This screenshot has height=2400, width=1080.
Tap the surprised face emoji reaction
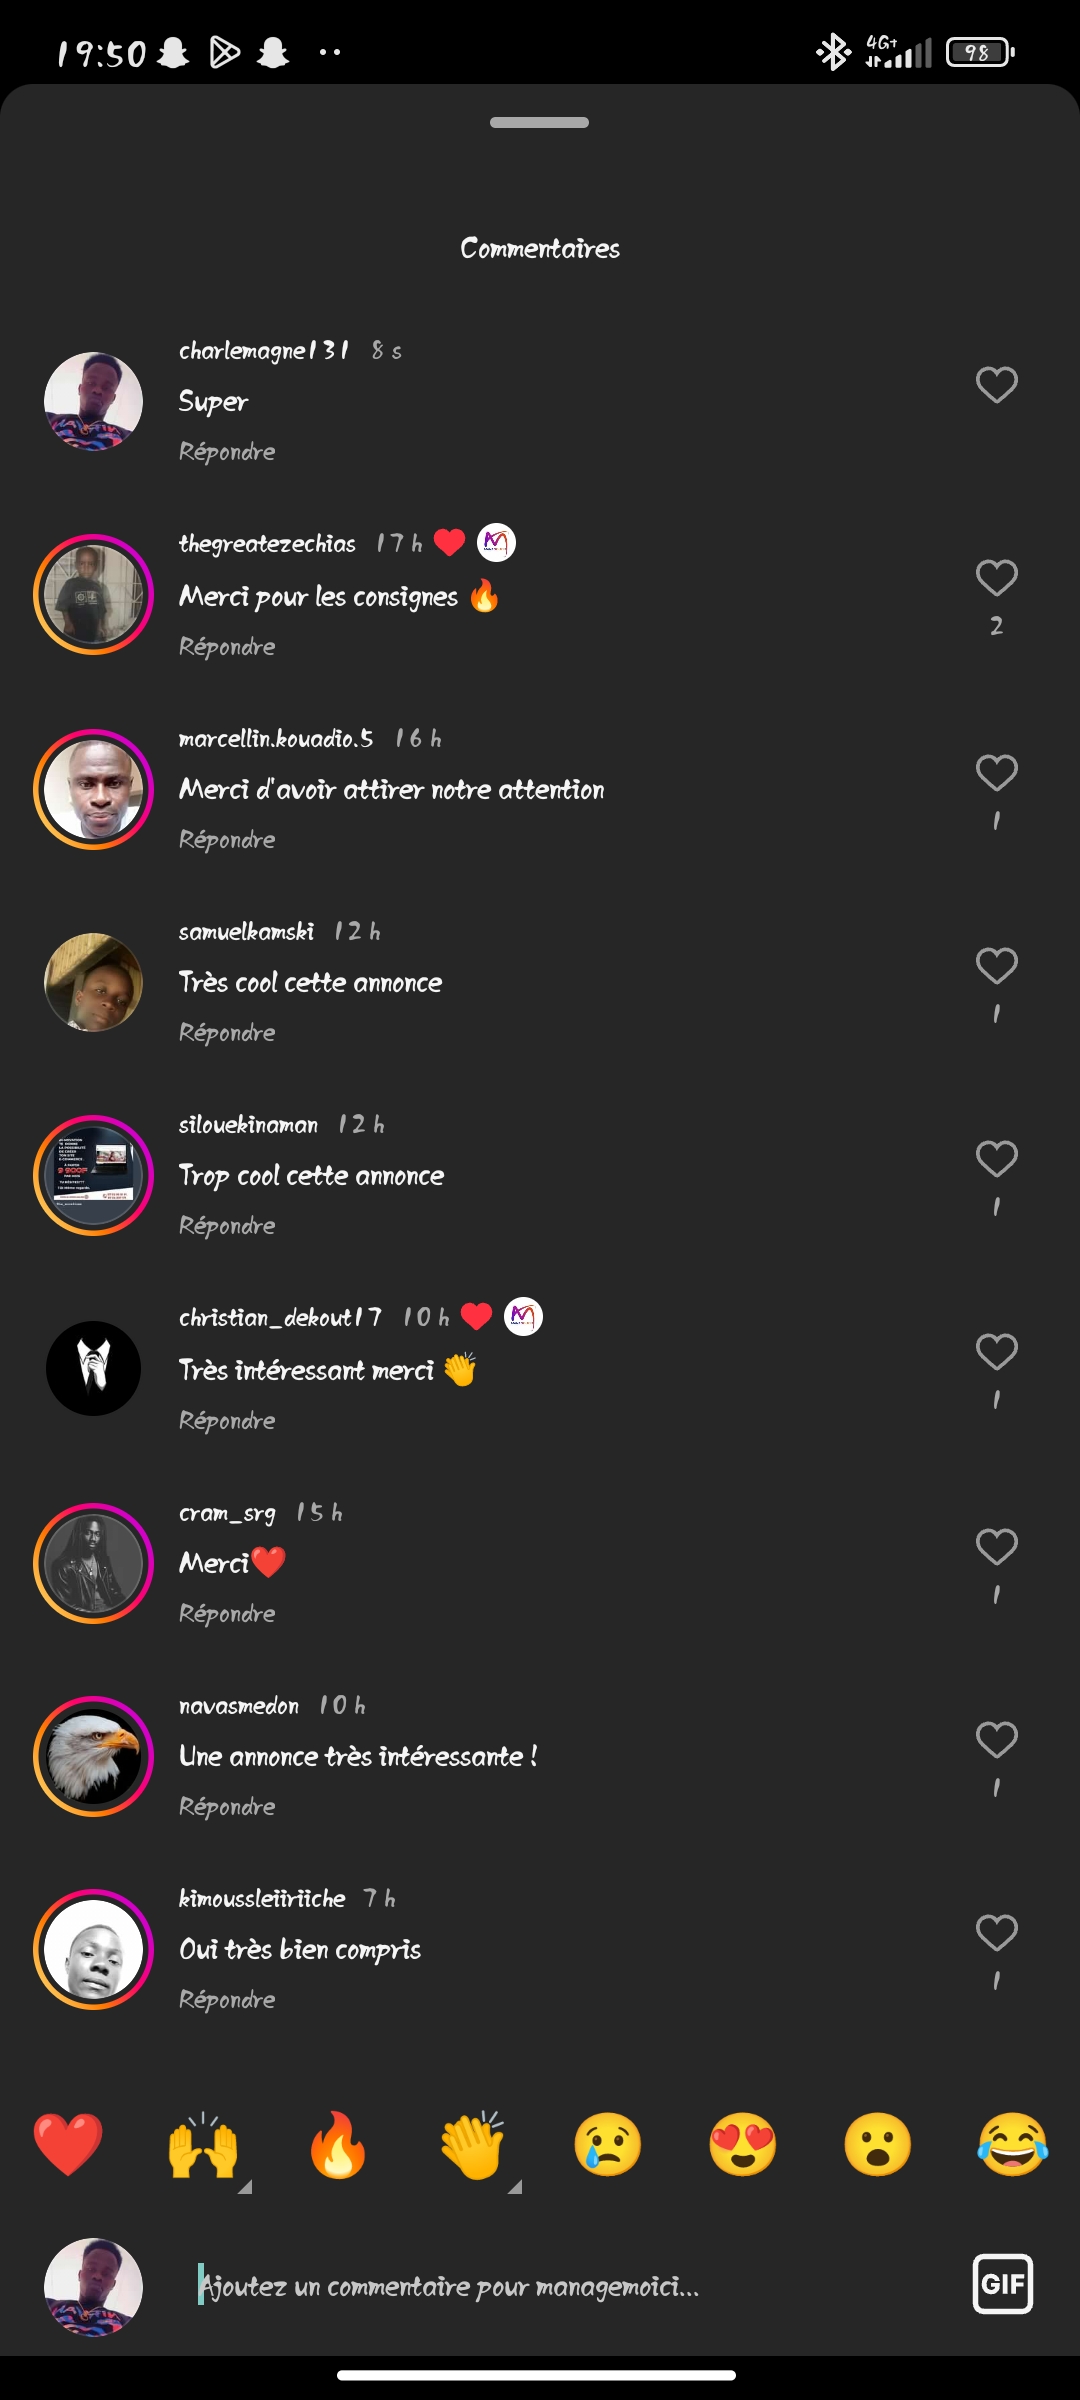tap(878, 2144)
